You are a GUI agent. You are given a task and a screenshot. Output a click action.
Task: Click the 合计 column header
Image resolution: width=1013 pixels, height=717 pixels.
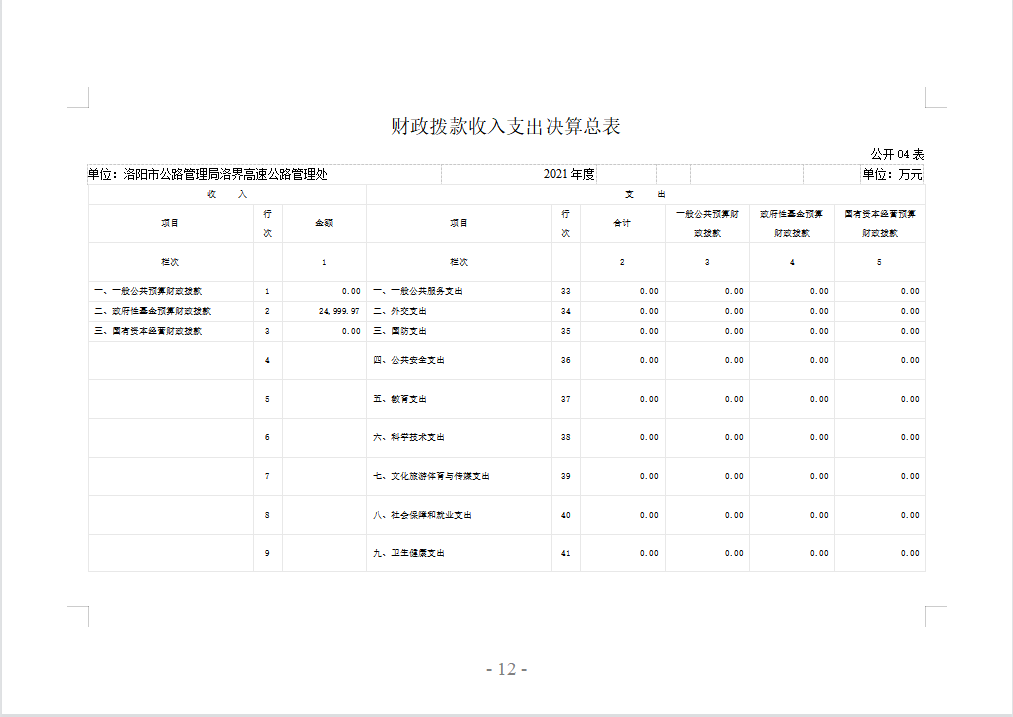pos(622,223)
